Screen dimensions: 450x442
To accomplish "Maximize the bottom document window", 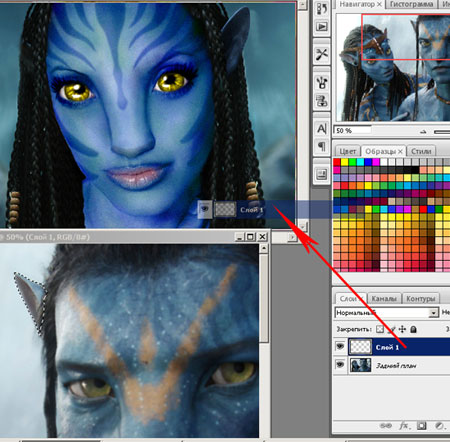I will 250,237.
